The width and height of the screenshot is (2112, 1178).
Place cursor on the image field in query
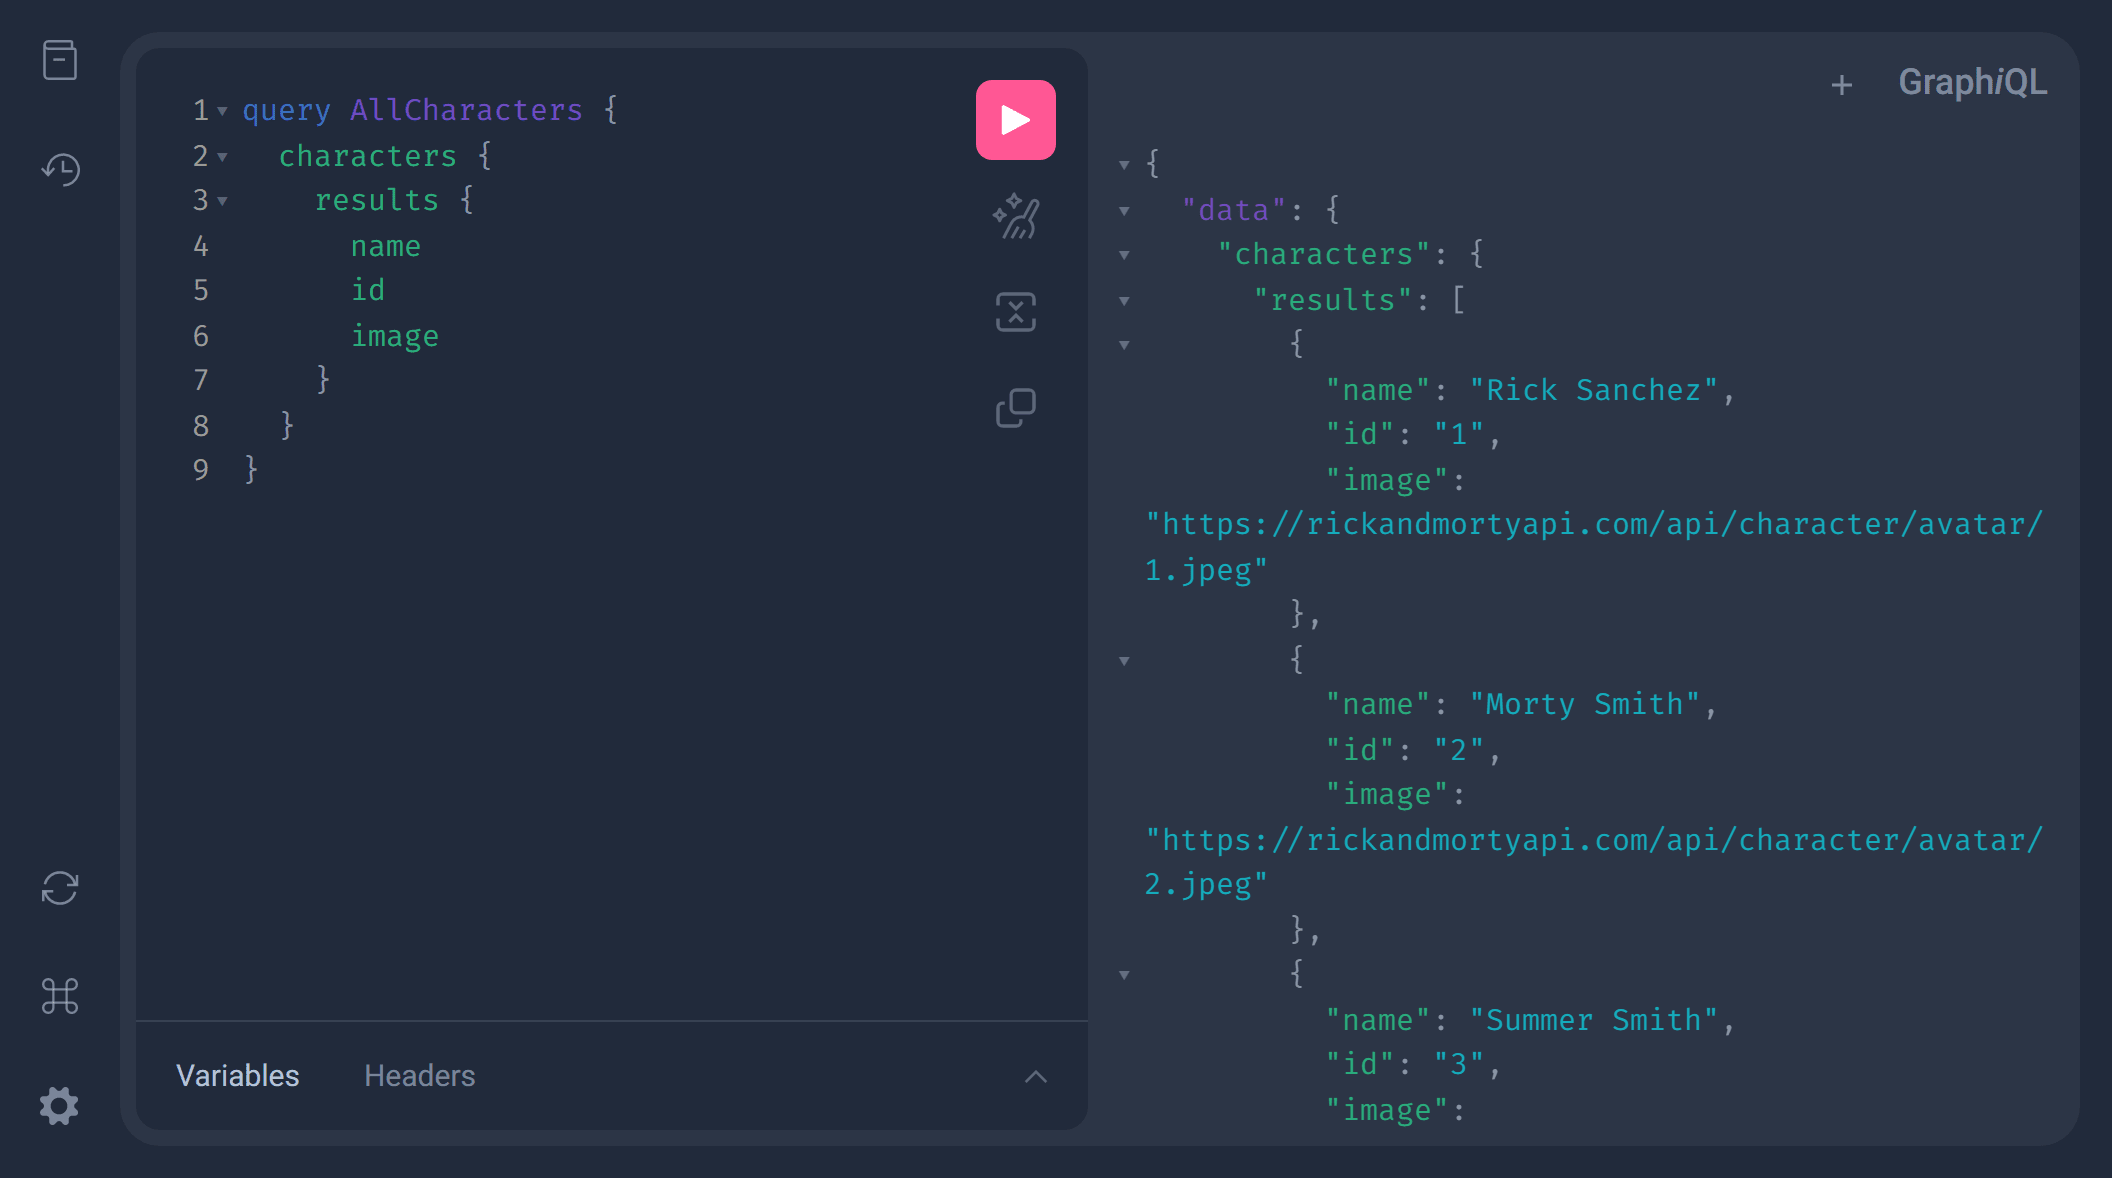click(395, 336)
